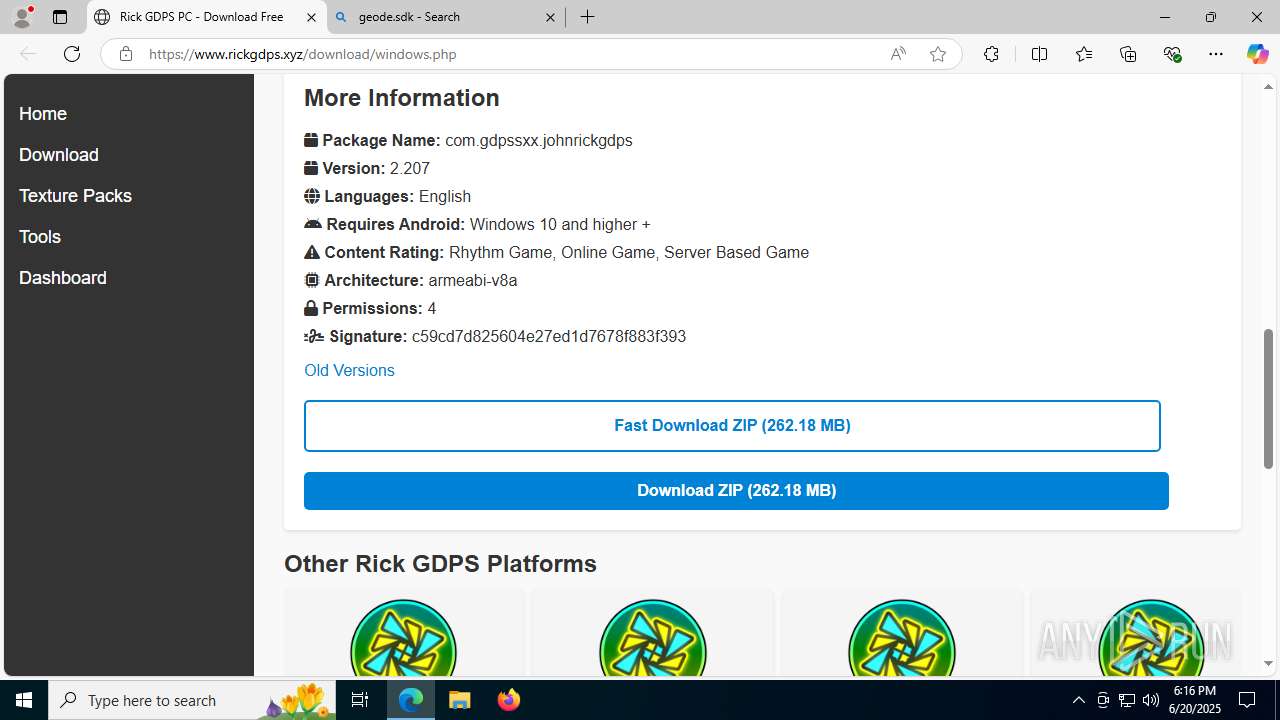Close the geode.sdk Search tab
This screenshot has width=1280, height=720.
(551, 17)
